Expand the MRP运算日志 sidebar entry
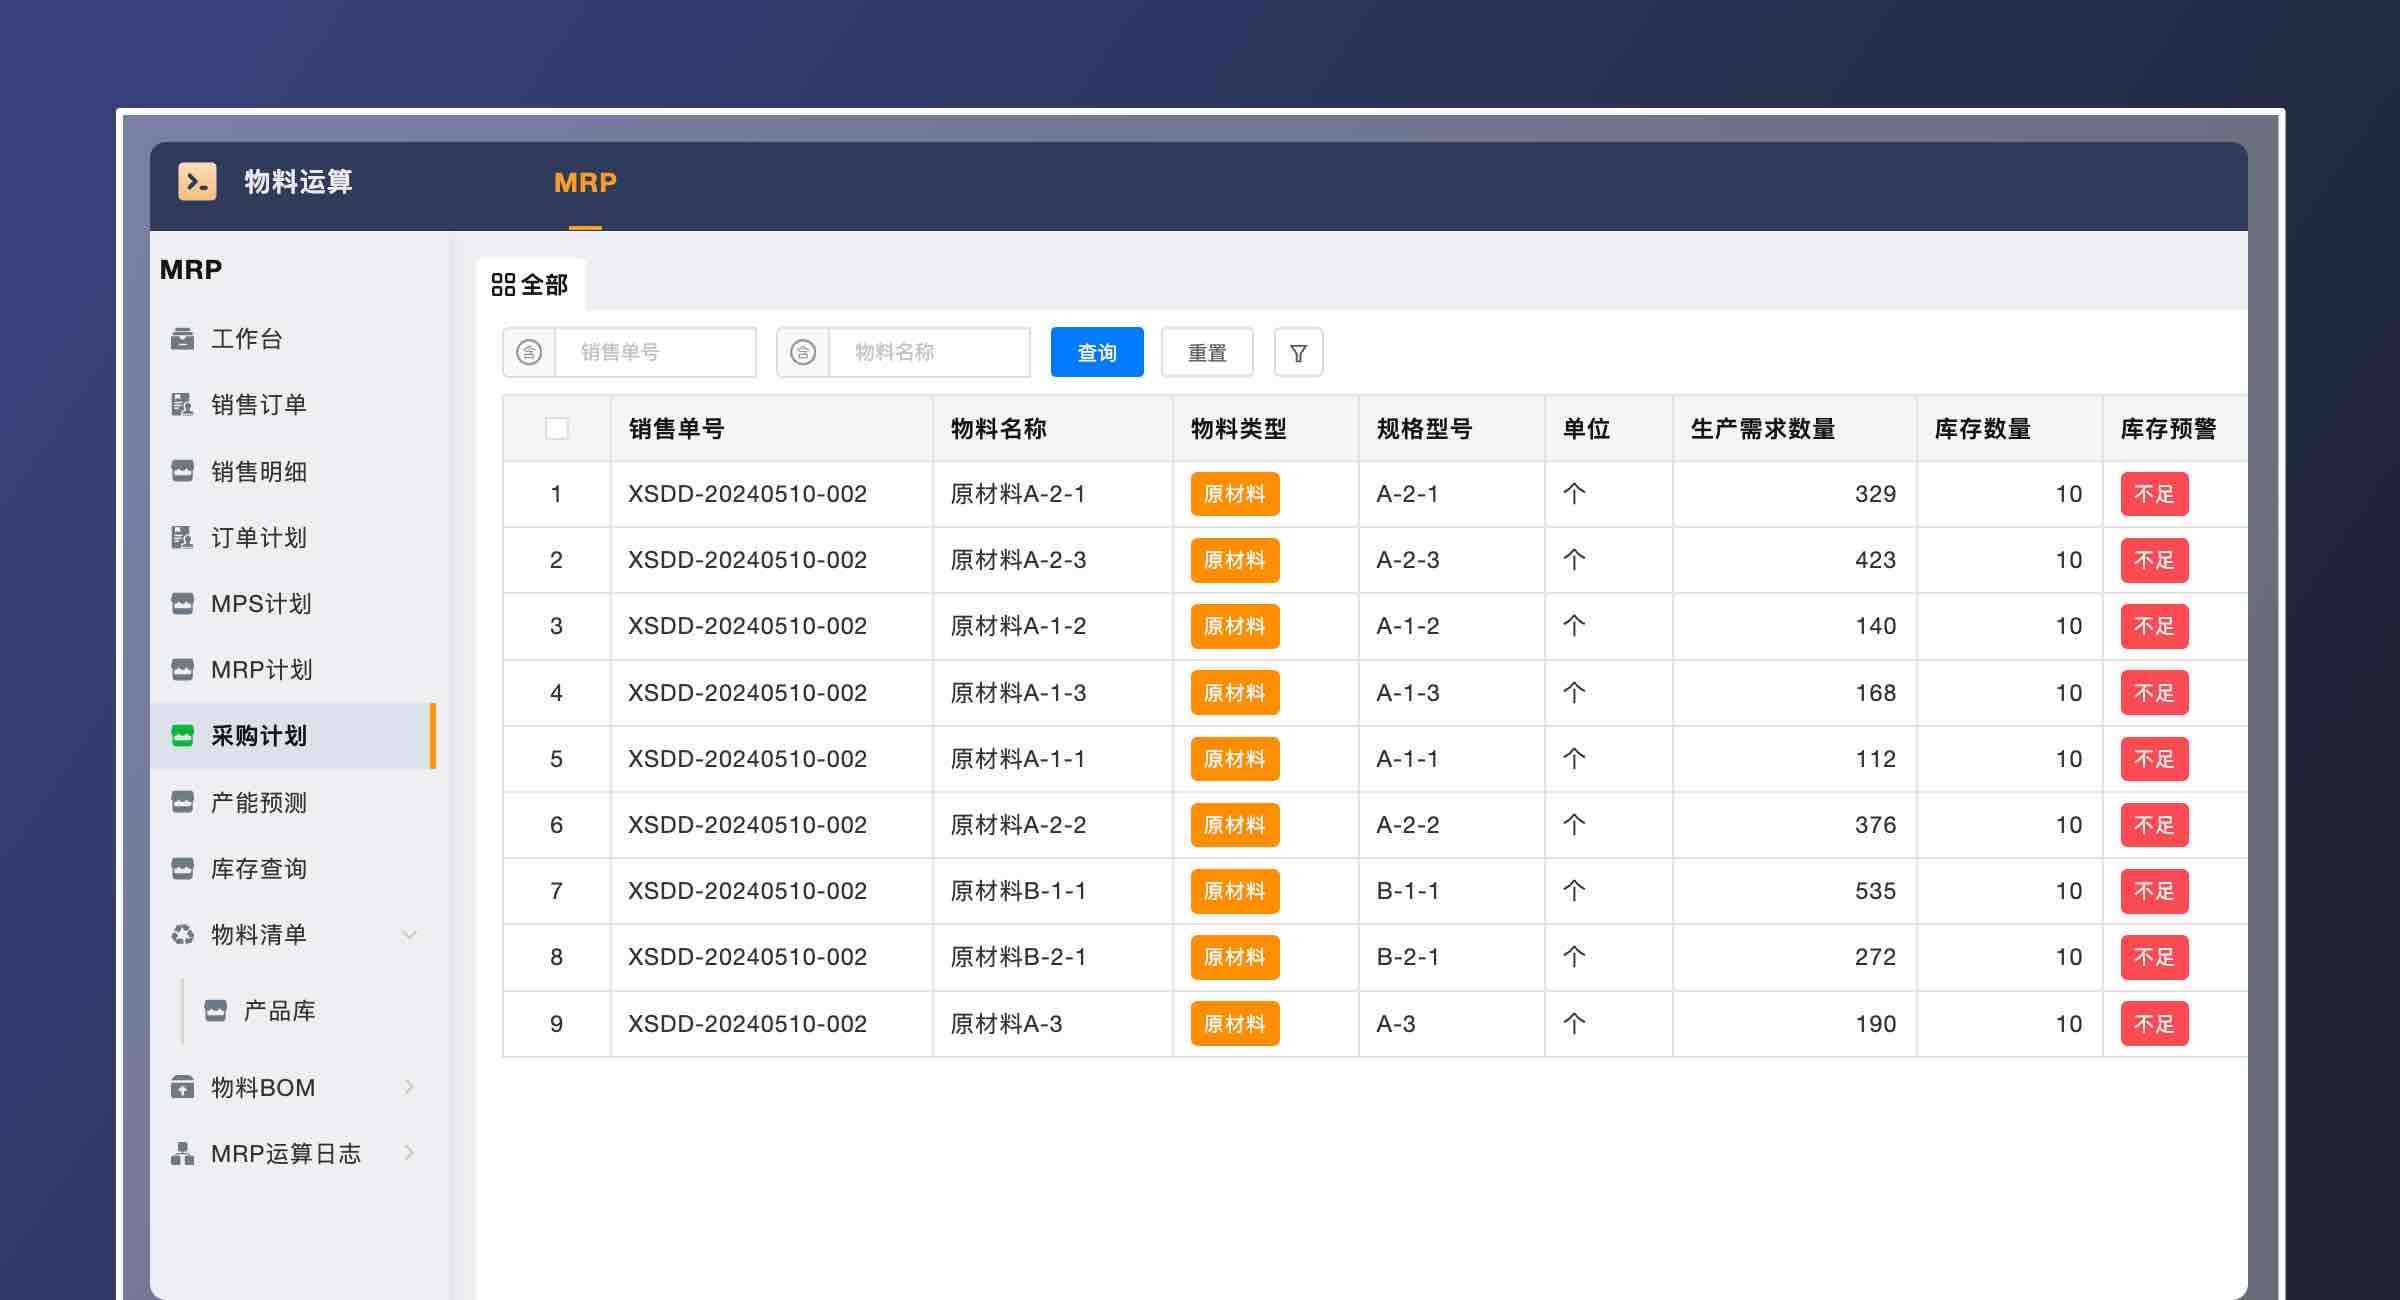 [410, 1153]
